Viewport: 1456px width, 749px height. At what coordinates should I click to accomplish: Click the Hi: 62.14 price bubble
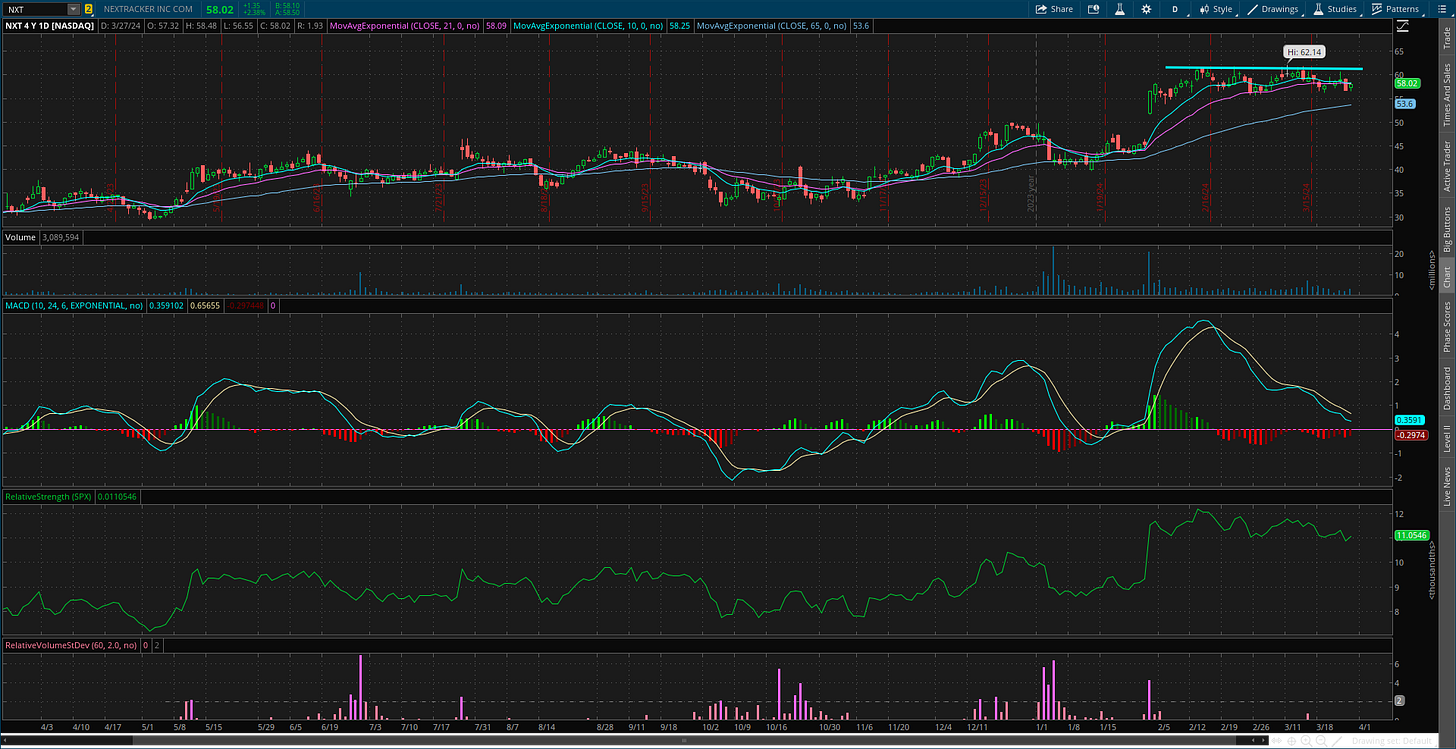click(x=1302, y=50)
